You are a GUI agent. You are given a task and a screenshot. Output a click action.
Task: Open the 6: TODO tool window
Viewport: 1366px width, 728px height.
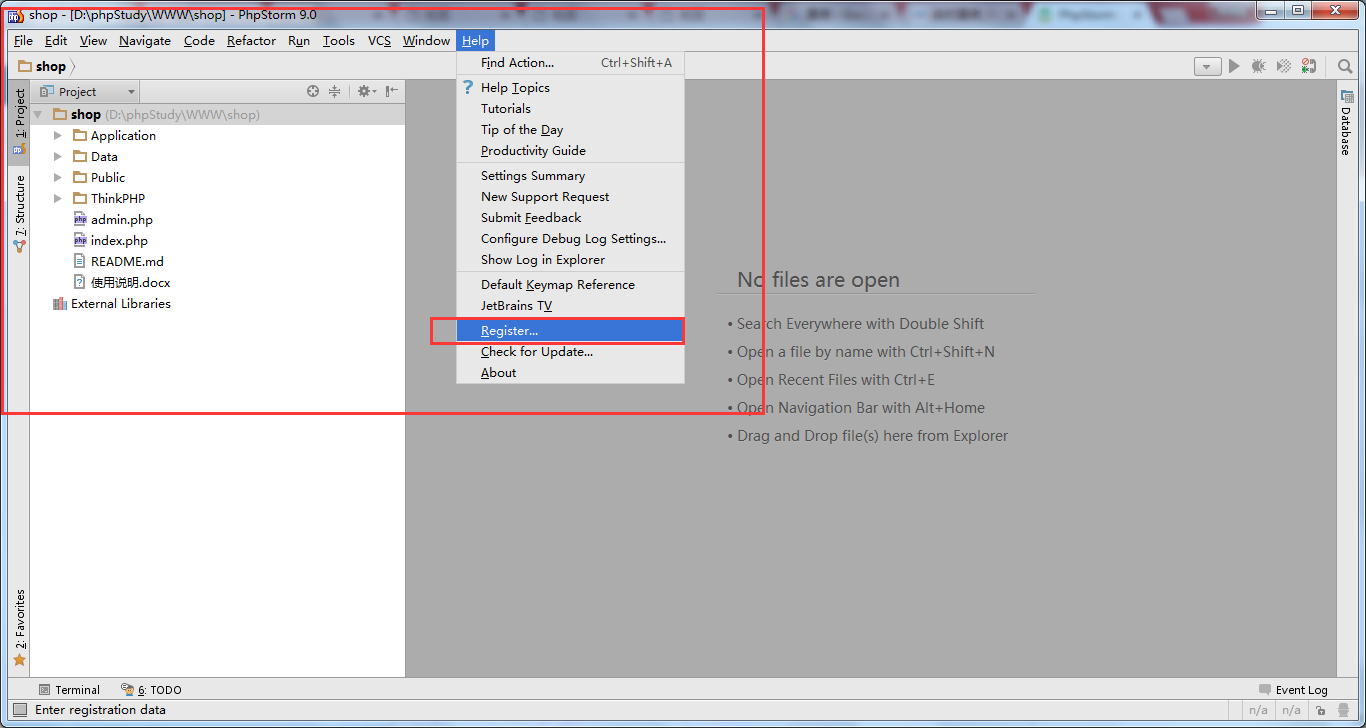[x=151, y=689]
